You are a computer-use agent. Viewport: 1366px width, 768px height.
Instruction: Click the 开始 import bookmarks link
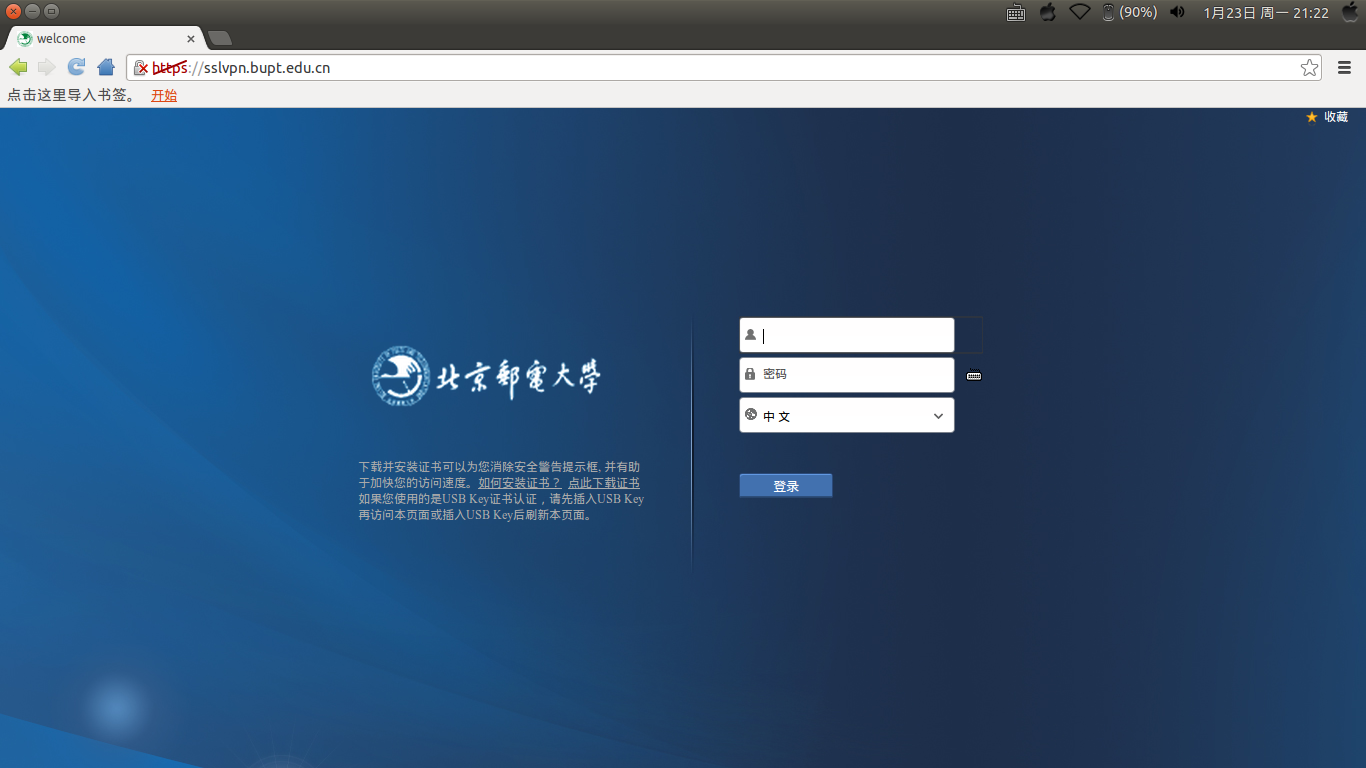[x=164, y=95]
